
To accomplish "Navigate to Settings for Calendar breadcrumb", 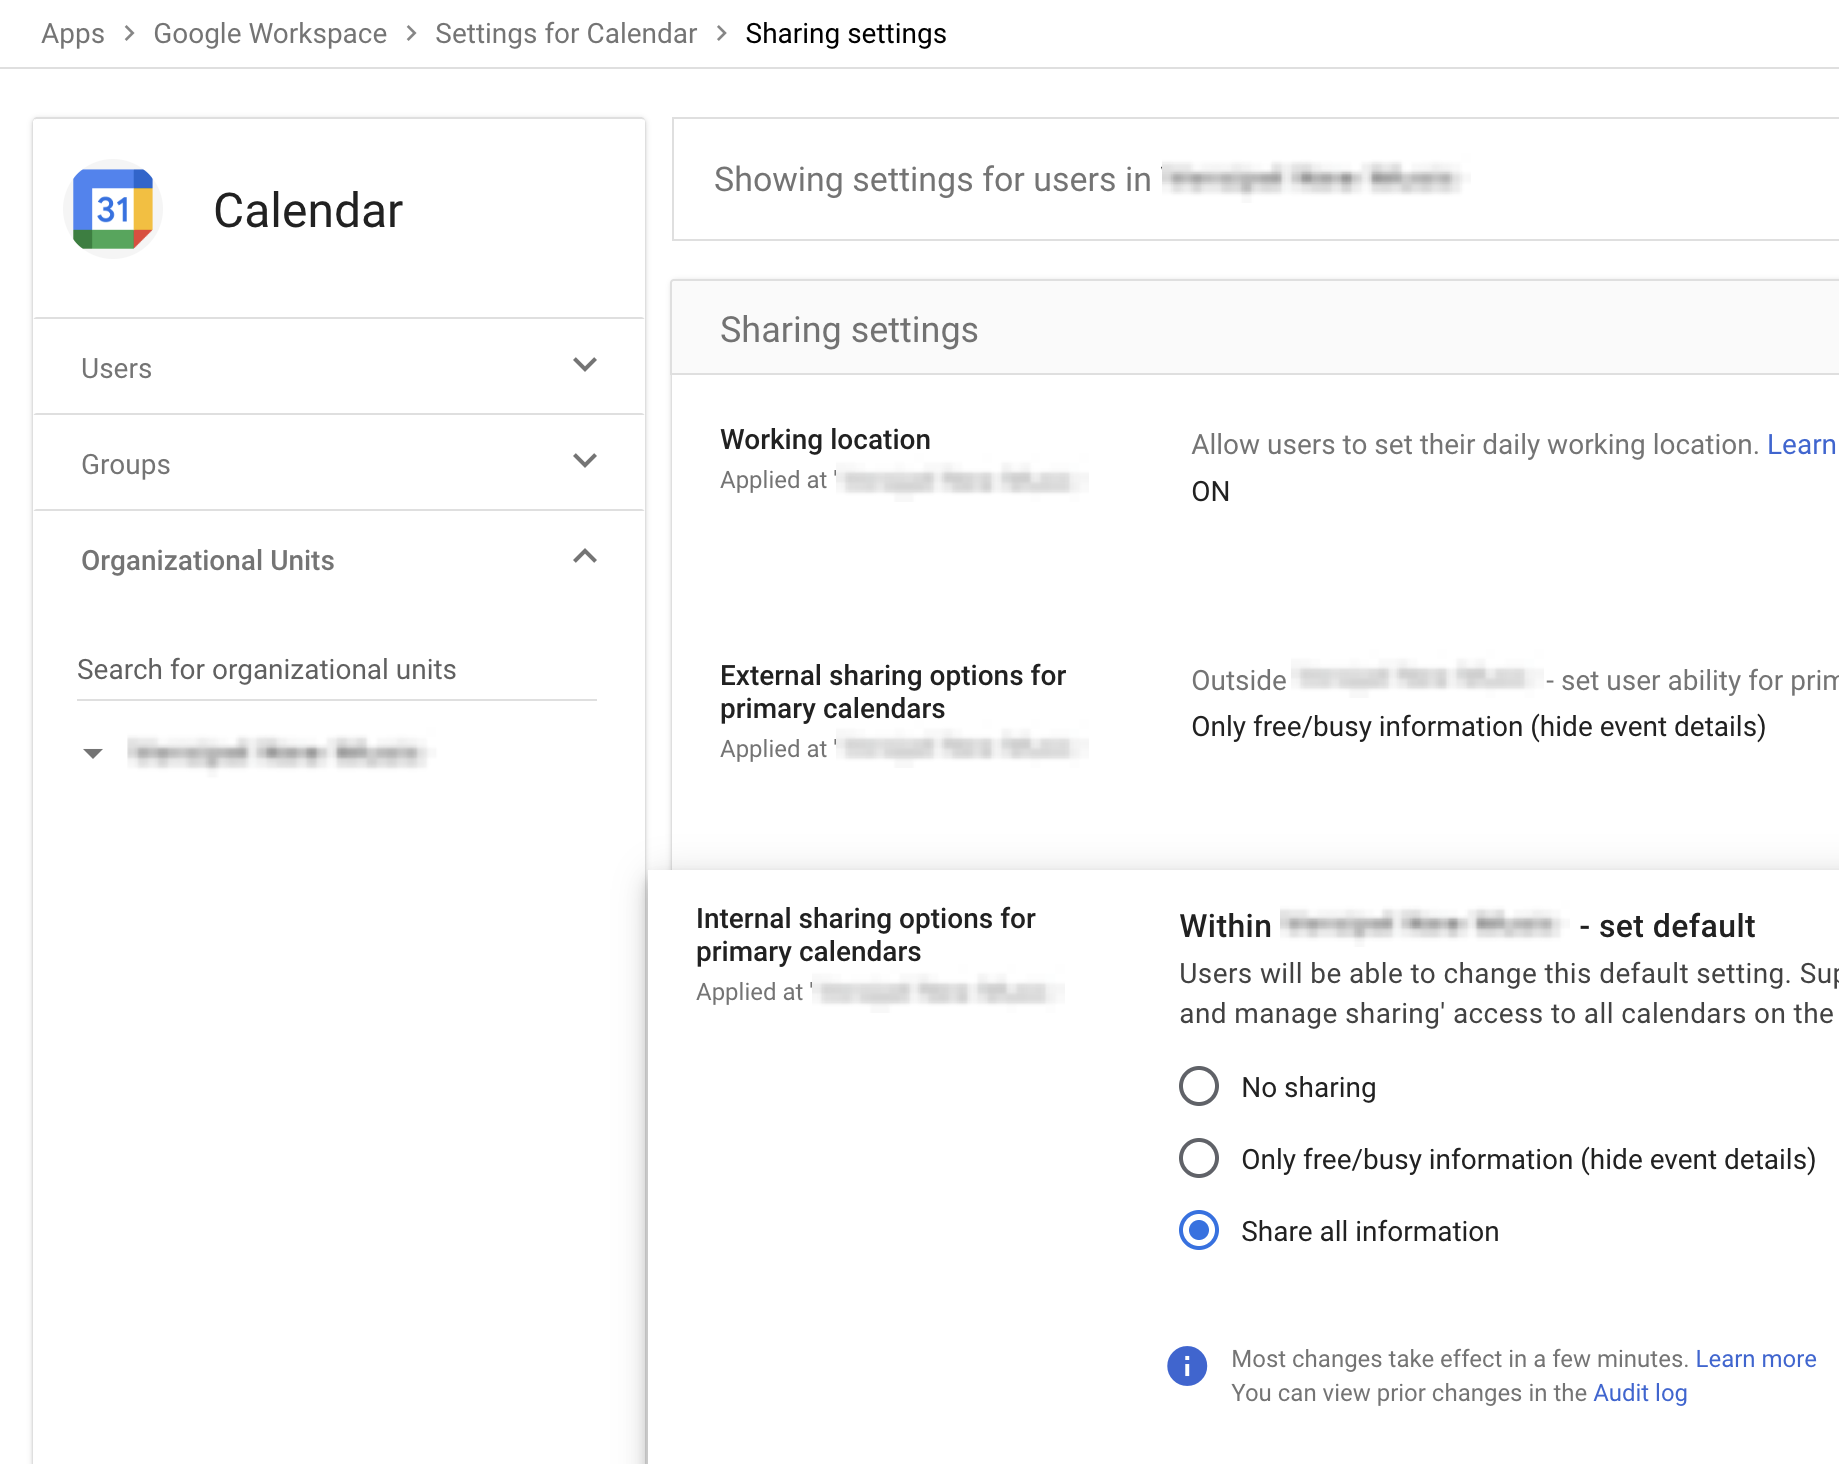I will (566, 34).
